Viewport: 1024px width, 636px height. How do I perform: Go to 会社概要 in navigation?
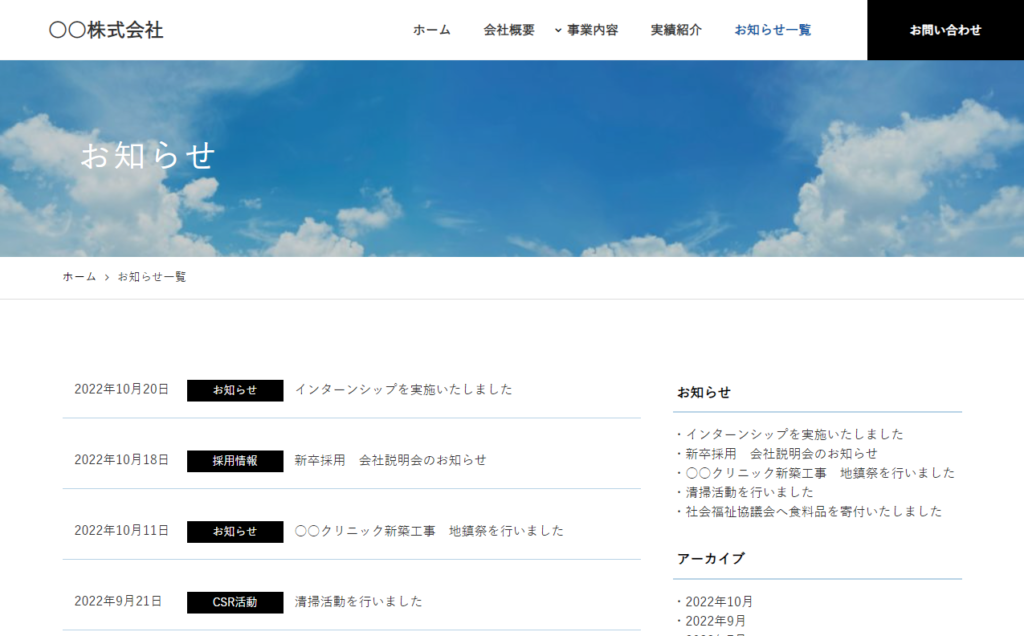tap(508, 30)
